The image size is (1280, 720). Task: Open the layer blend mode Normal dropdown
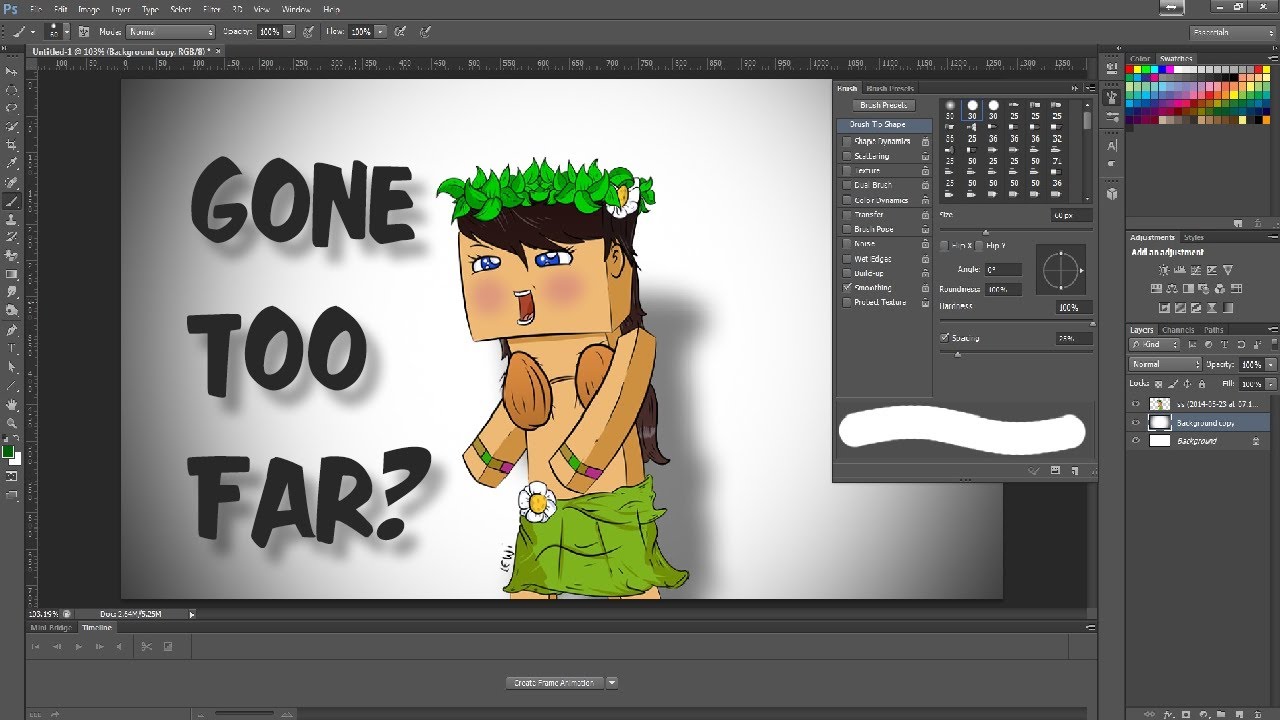click(1166, 364)
